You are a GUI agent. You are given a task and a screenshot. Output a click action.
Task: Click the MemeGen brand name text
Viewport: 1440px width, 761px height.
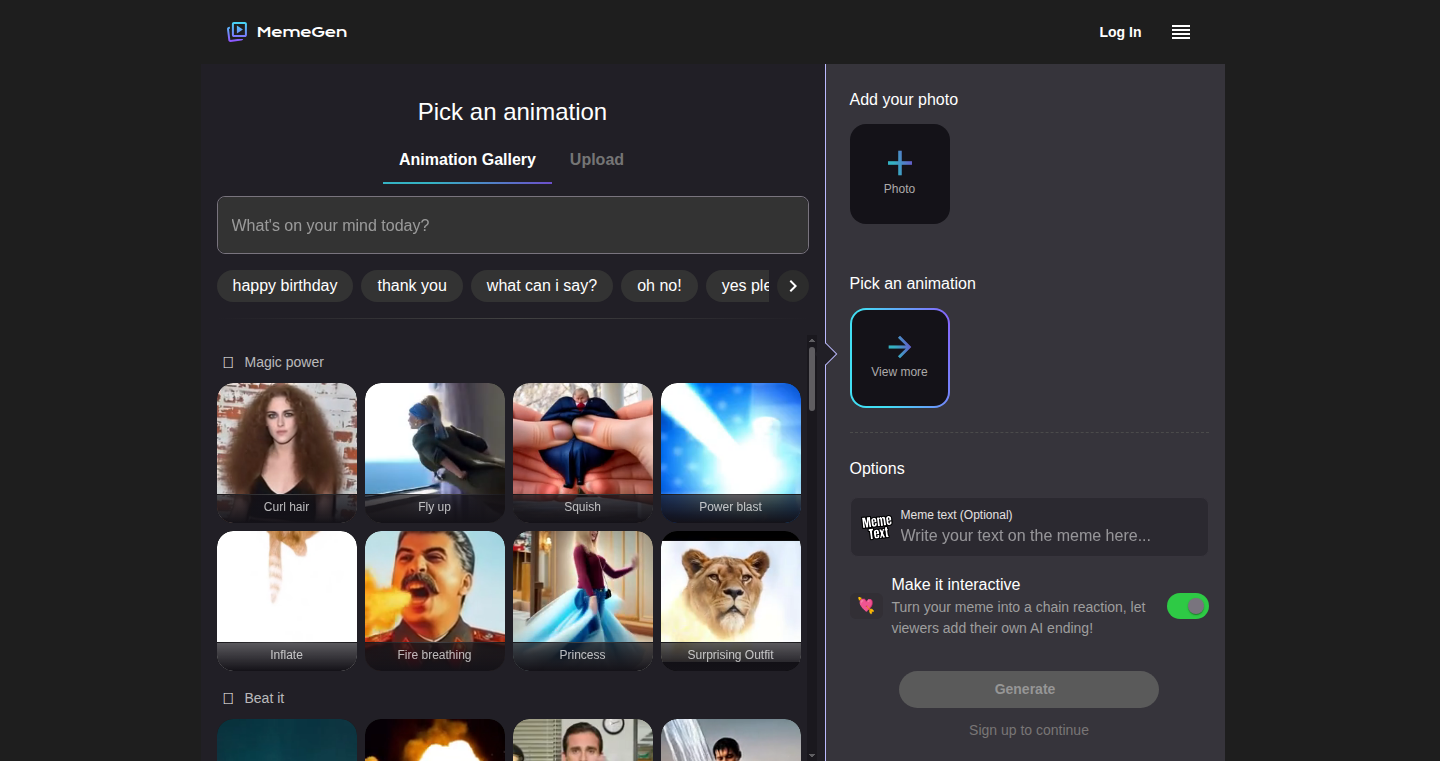302,32
